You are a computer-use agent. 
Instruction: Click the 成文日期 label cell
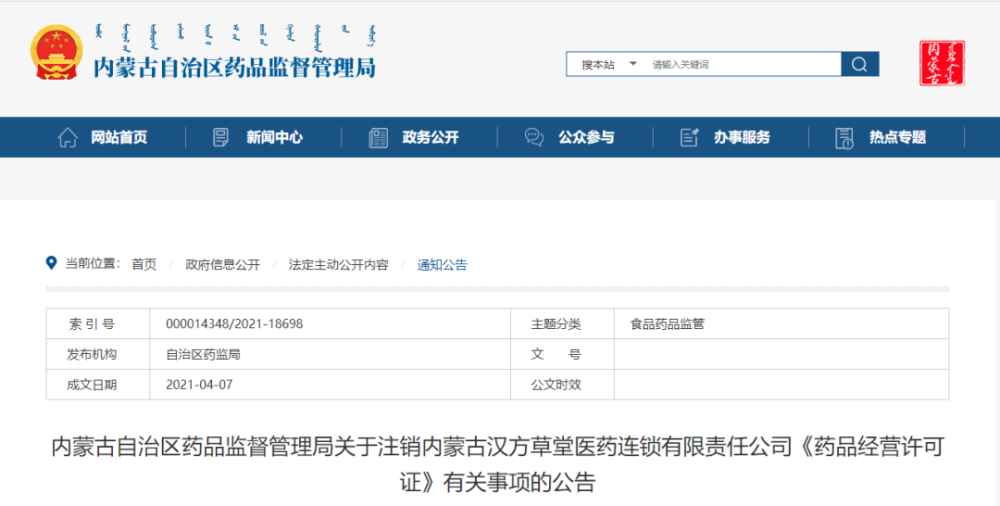98,385
